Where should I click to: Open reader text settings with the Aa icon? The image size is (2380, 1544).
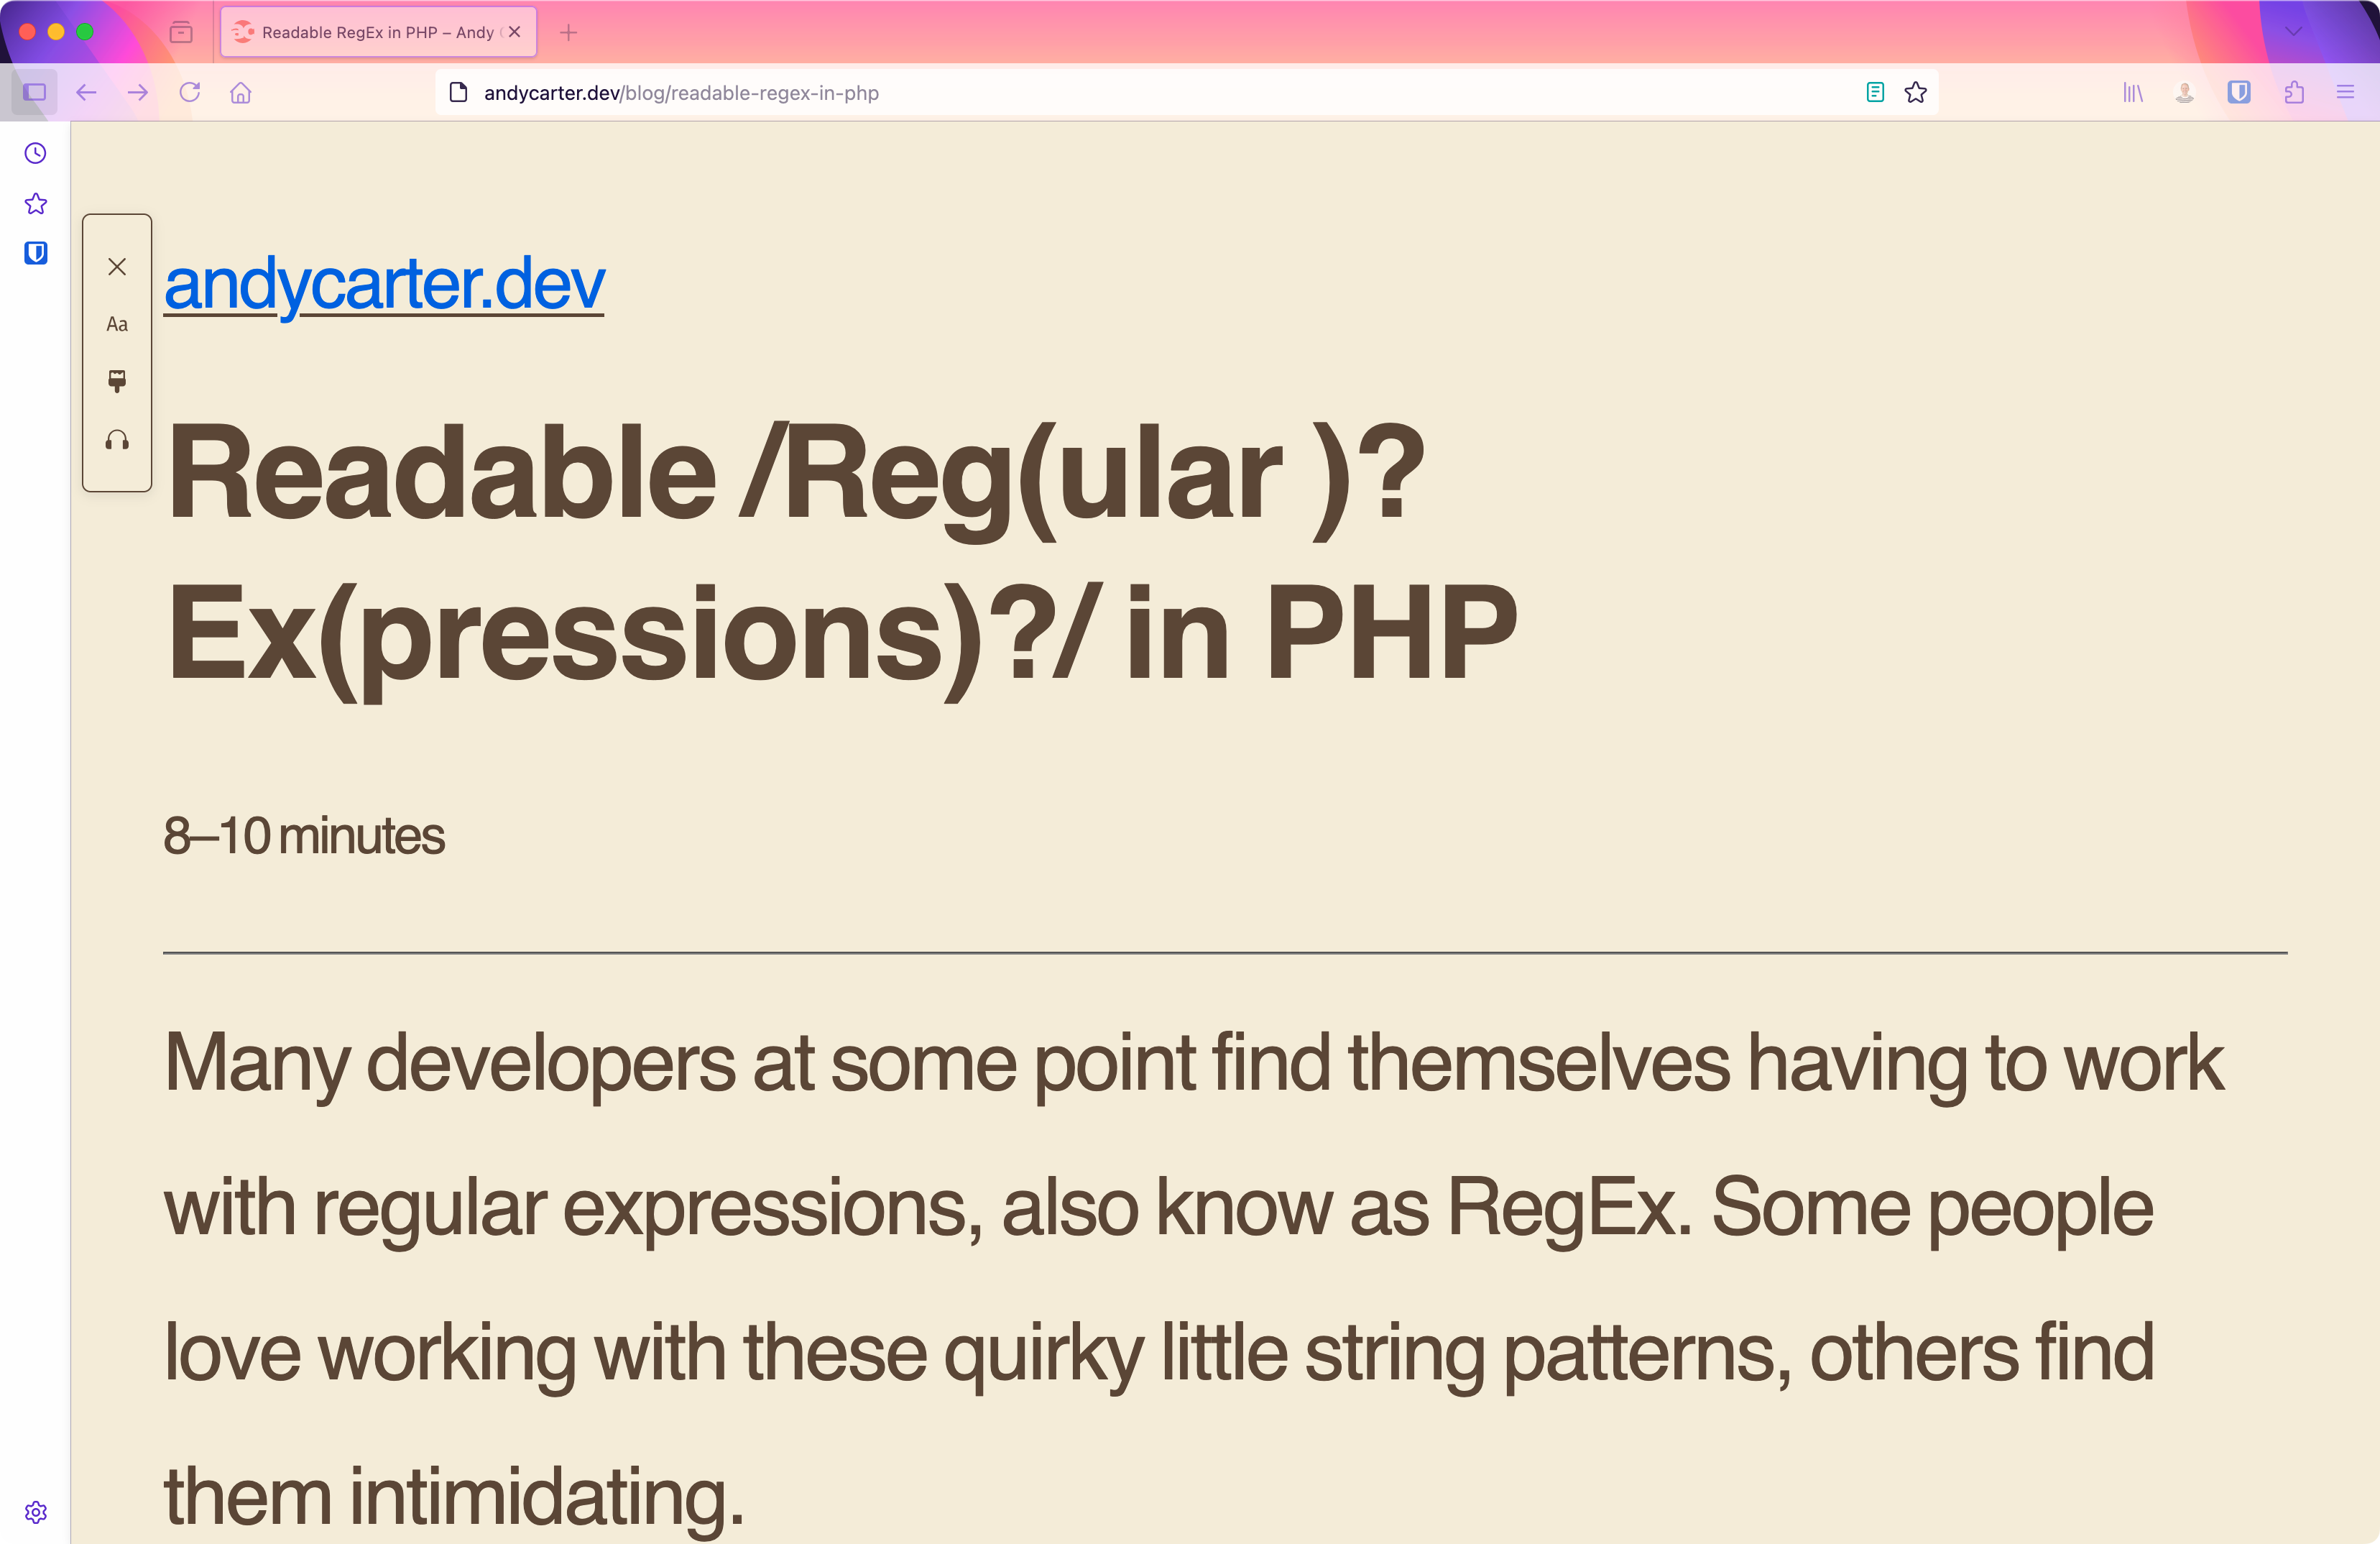tap(117, 324)
